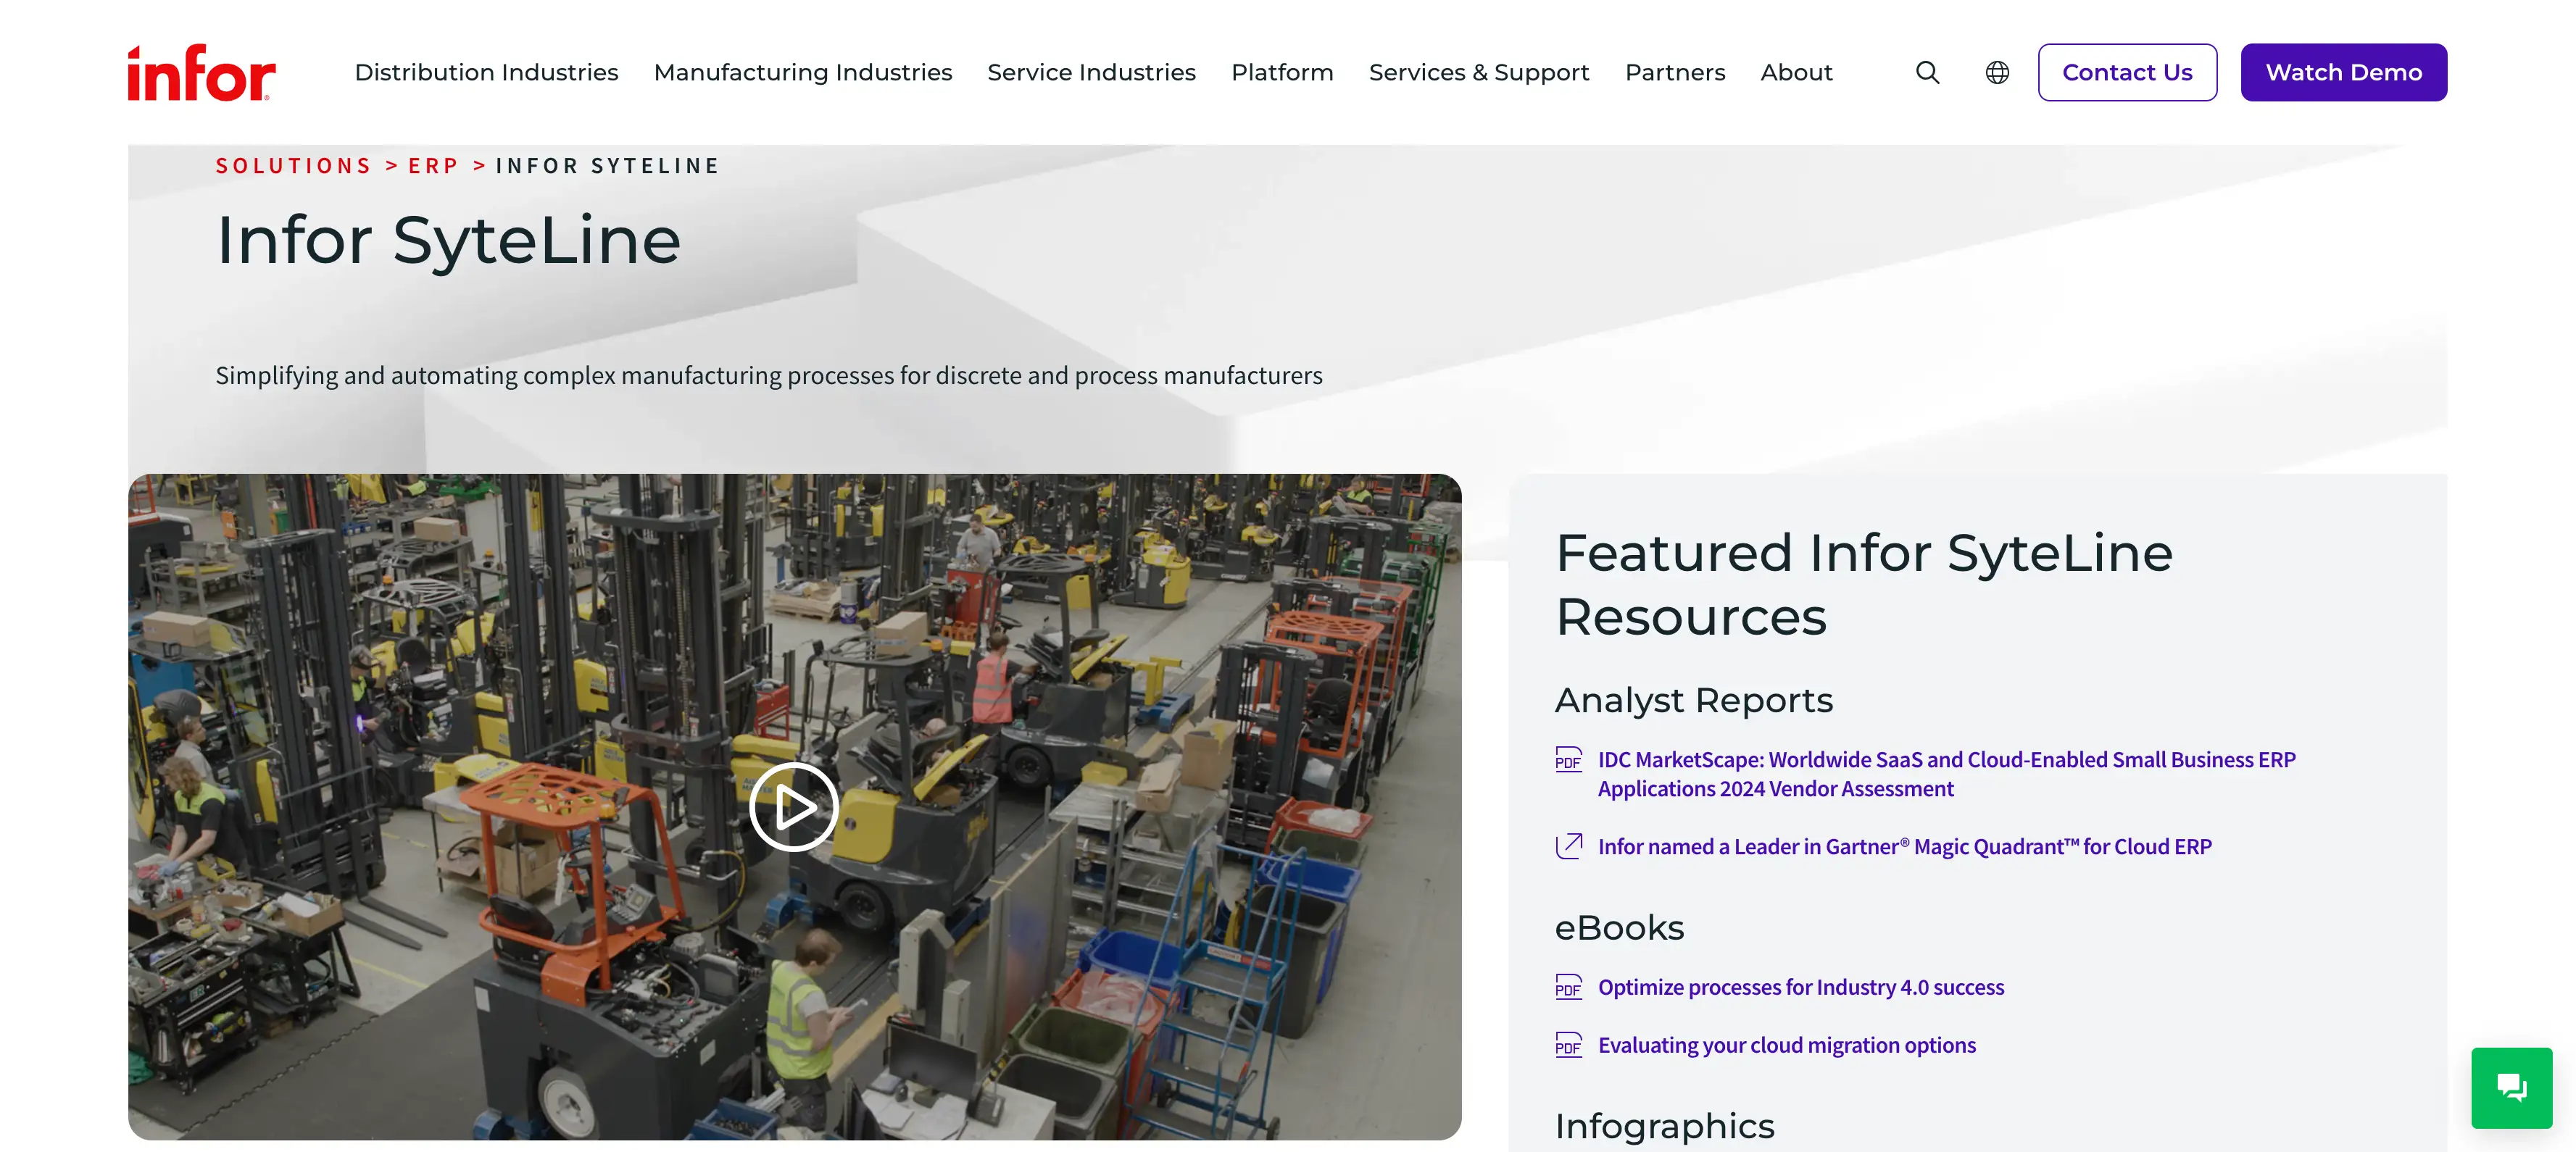Screen dimensions: 2576x1152
Task: Open Distribution Industries menu
Action: point(486,73)
